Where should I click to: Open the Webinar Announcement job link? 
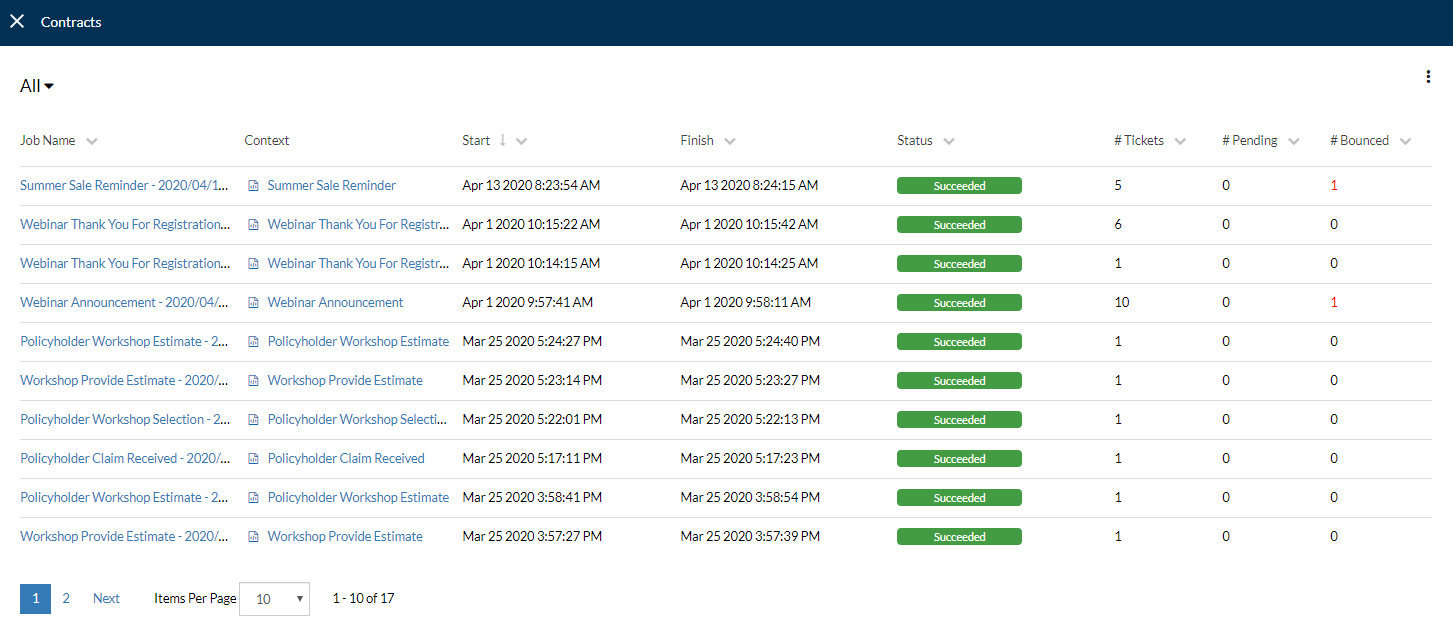click(125, 303)
